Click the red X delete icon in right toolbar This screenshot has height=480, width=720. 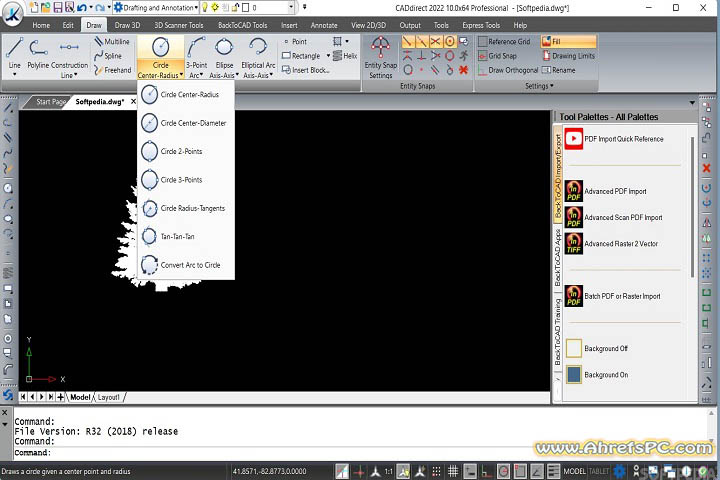(x=707, y=169)
